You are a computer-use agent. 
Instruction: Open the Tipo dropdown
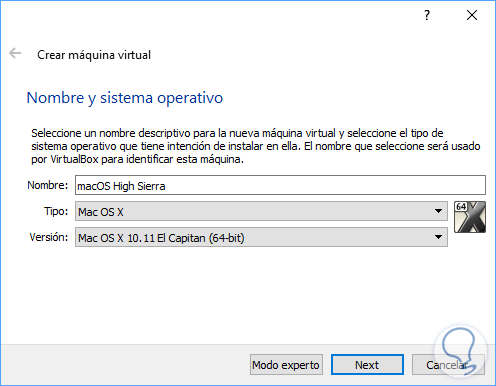[x=261, y=211]
